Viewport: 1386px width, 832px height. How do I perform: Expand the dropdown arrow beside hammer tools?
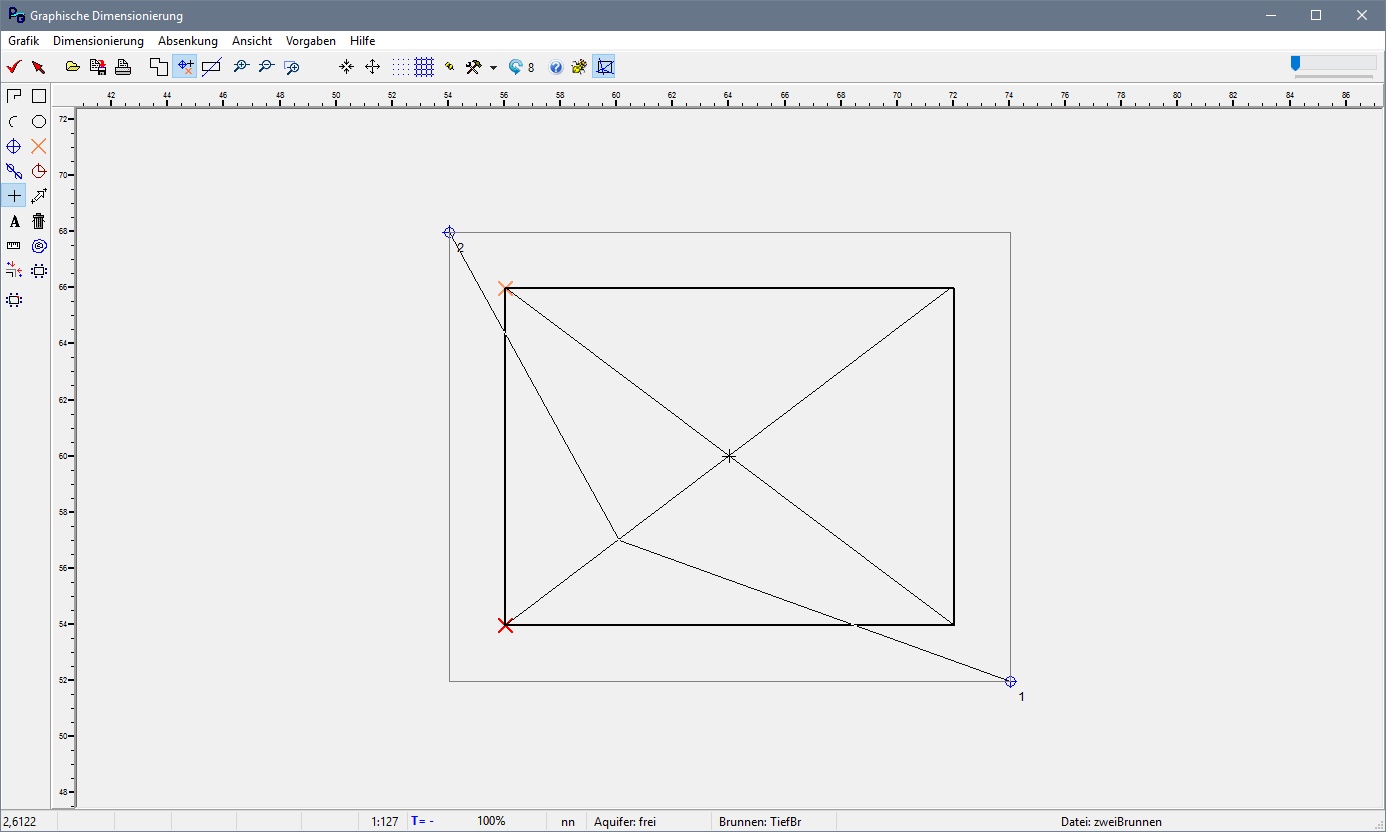click(x=493, y=68)
